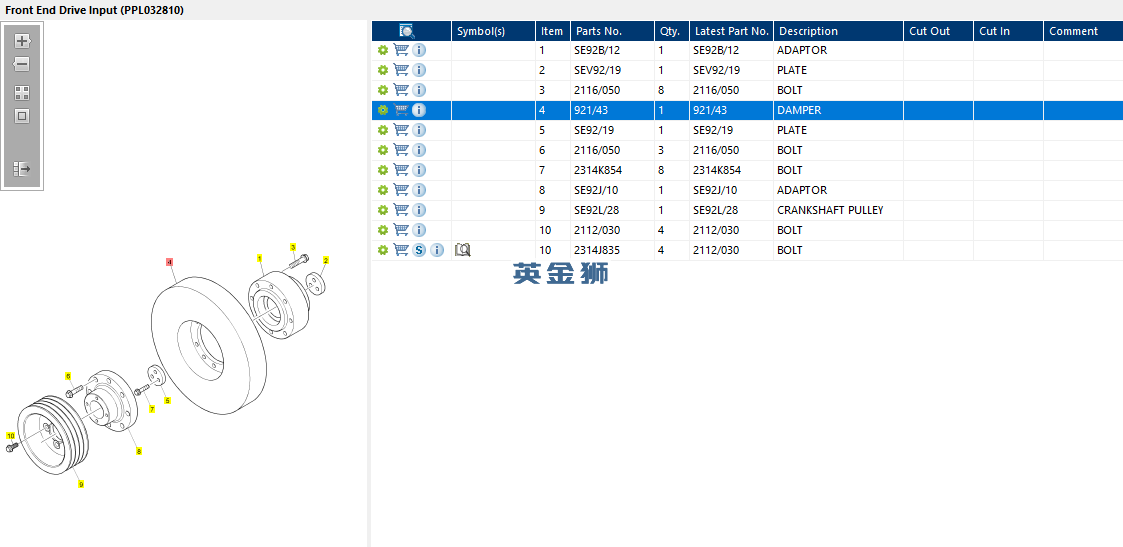Viewport: 1123px width, 547px height.
Task: Select diagram callout 5 label
Action: pyautogui.click(x=168, y=400)
